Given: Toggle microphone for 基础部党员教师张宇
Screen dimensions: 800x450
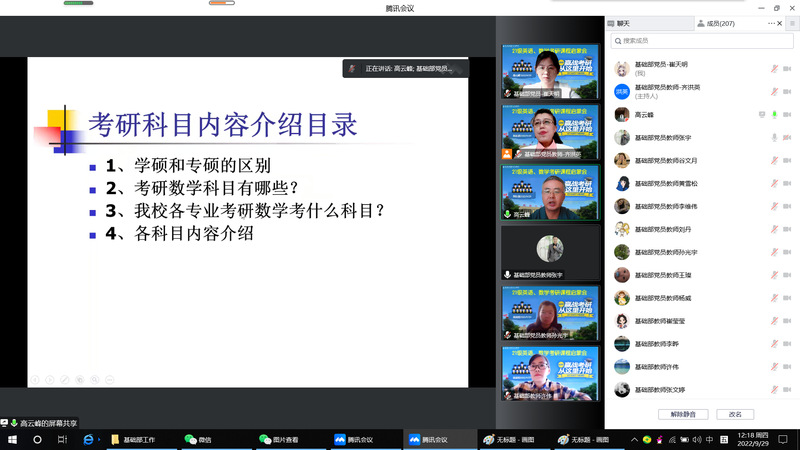Looking at the screenshot, I should tap(774, 137).
